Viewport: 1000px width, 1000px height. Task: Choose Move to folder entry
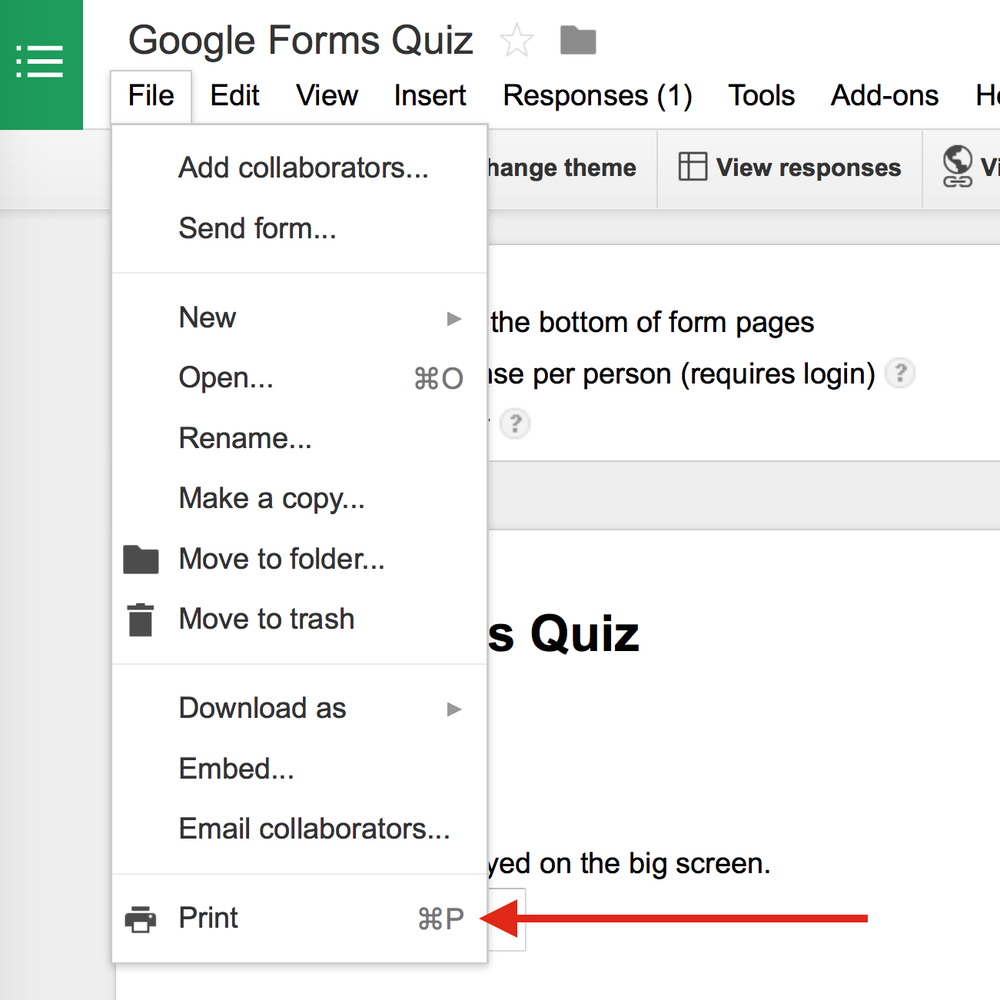point(299,559)
